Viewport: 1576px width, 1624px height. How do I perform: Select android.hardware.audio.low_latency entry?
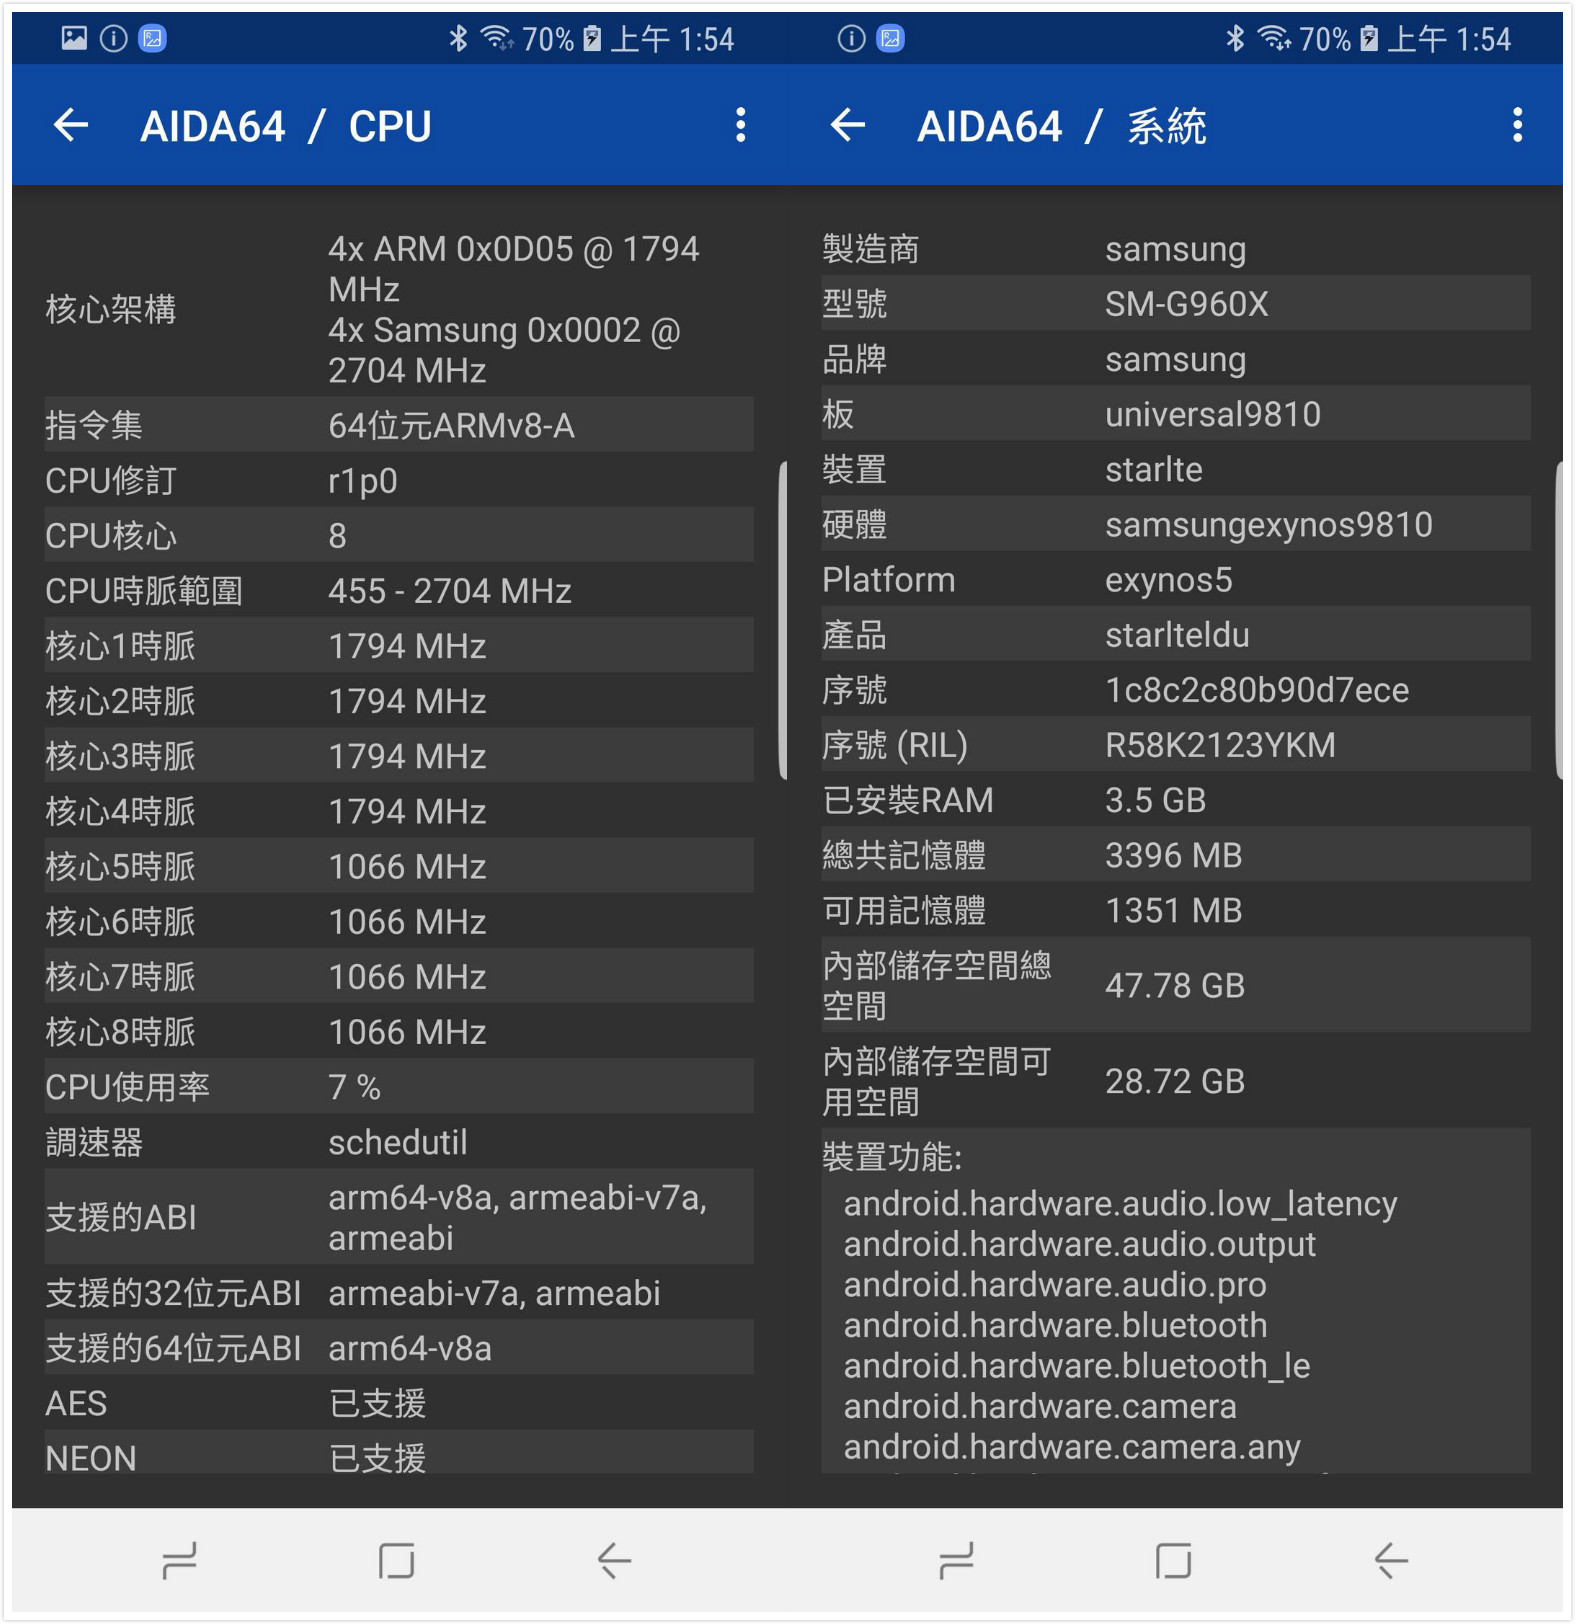pyautogui.click(x=1120, y=1203)
